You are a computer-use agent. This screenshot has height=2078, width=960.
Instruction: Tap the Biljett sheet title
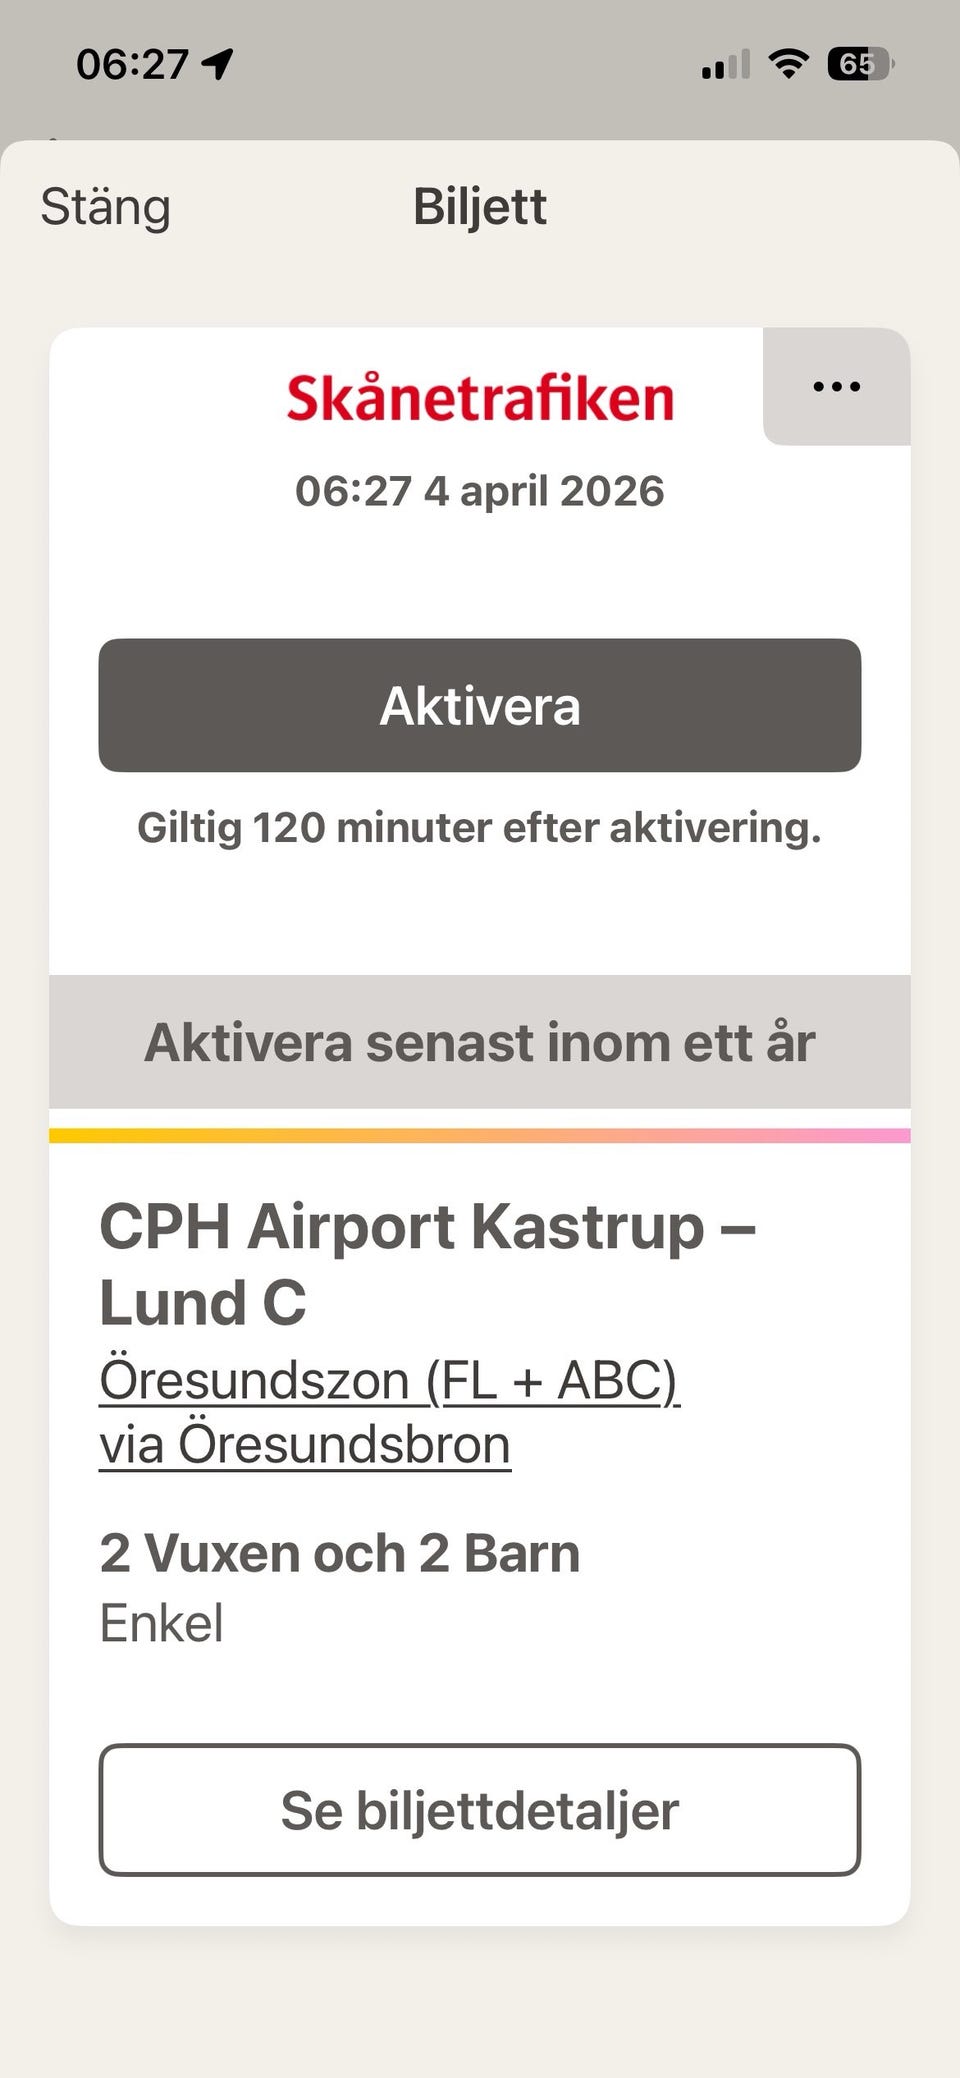click(x=480, y=207)
